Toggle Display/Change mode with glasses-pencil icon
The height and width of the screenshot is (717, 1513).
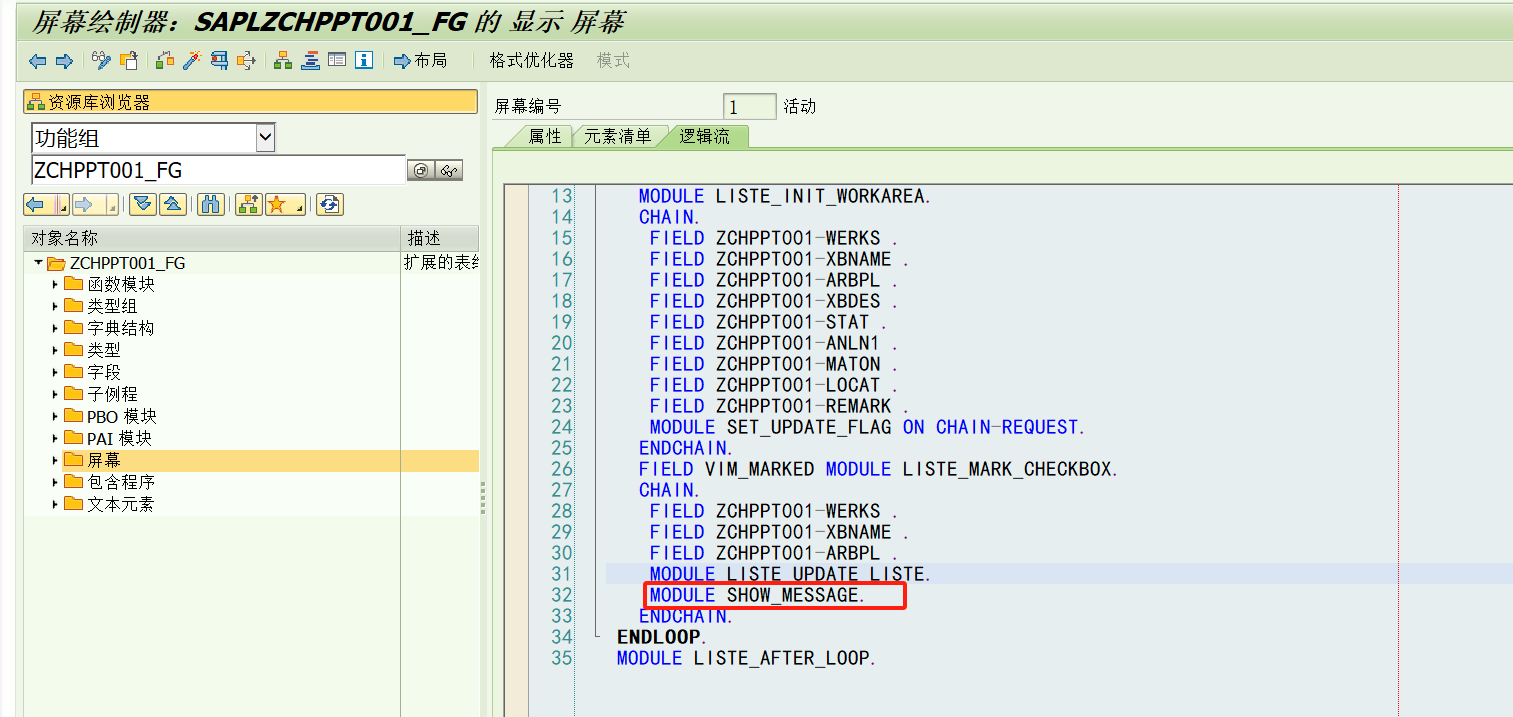[101, 61]
